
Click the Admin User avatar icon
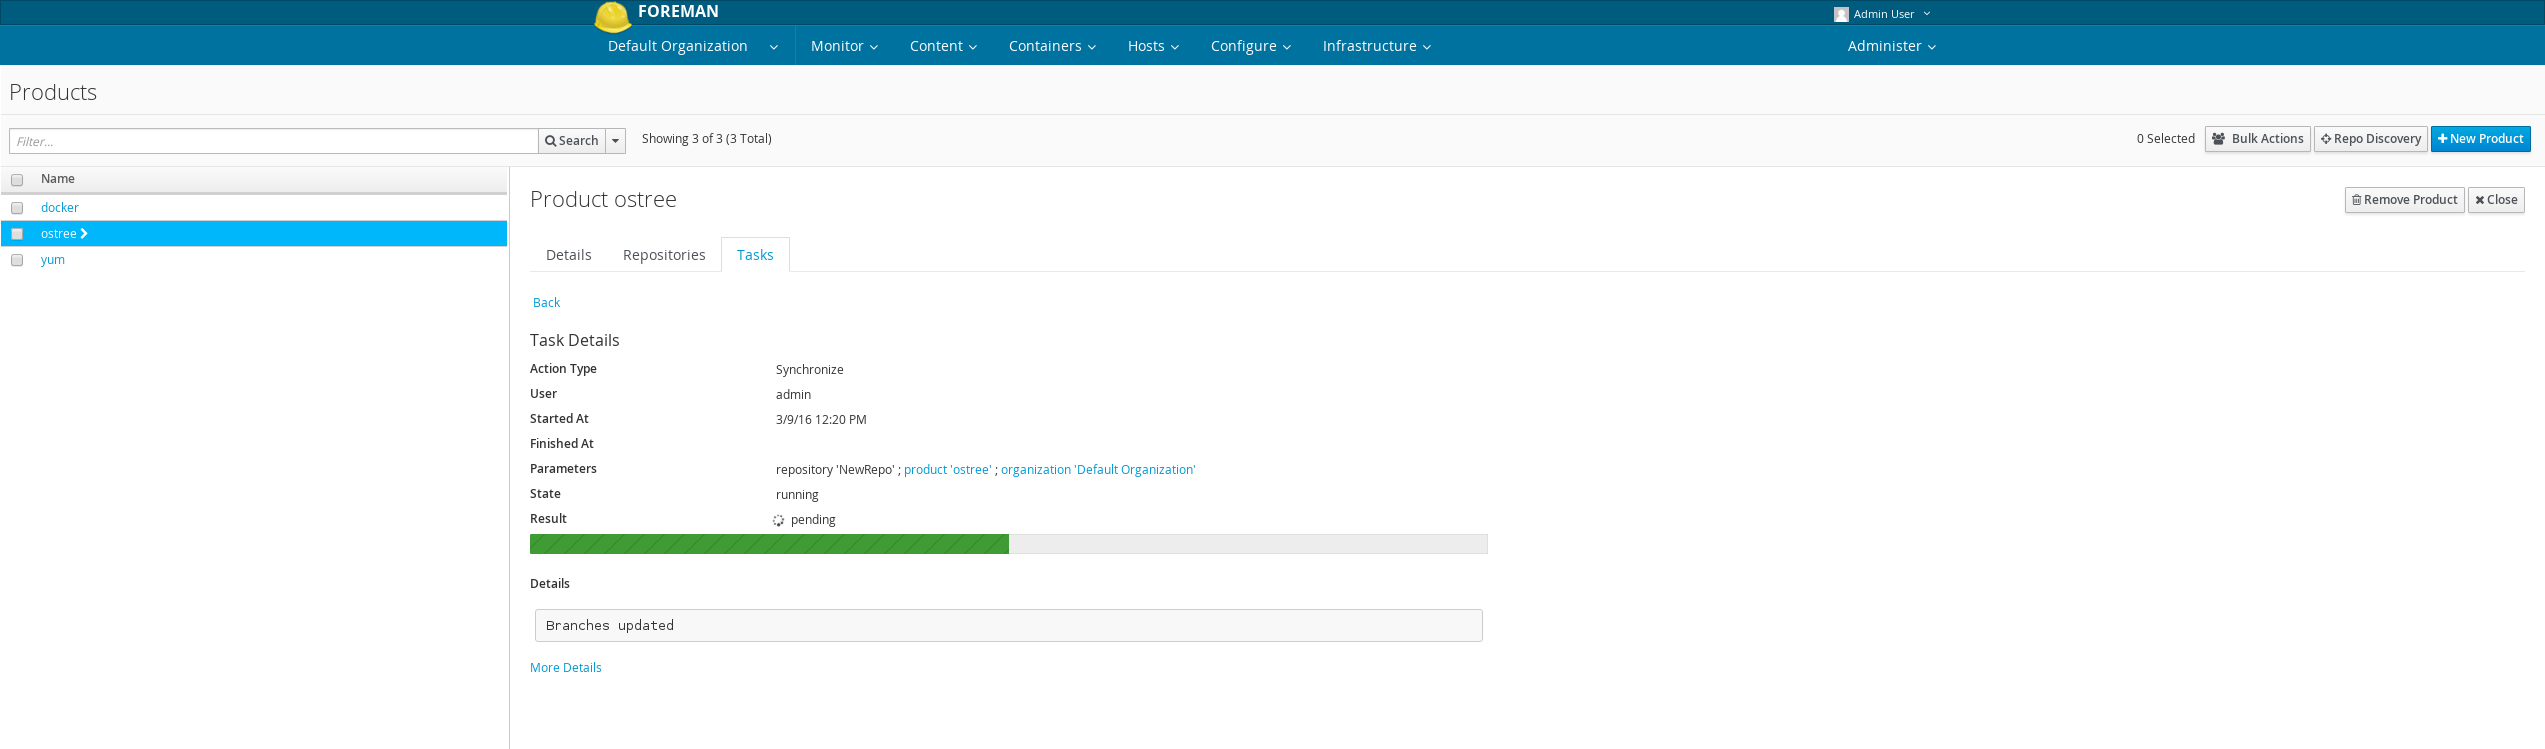[1841, 14]
